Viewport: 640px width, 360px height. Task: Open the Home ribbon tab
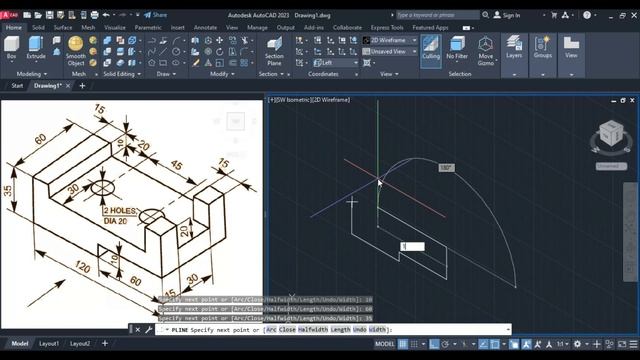13,27
